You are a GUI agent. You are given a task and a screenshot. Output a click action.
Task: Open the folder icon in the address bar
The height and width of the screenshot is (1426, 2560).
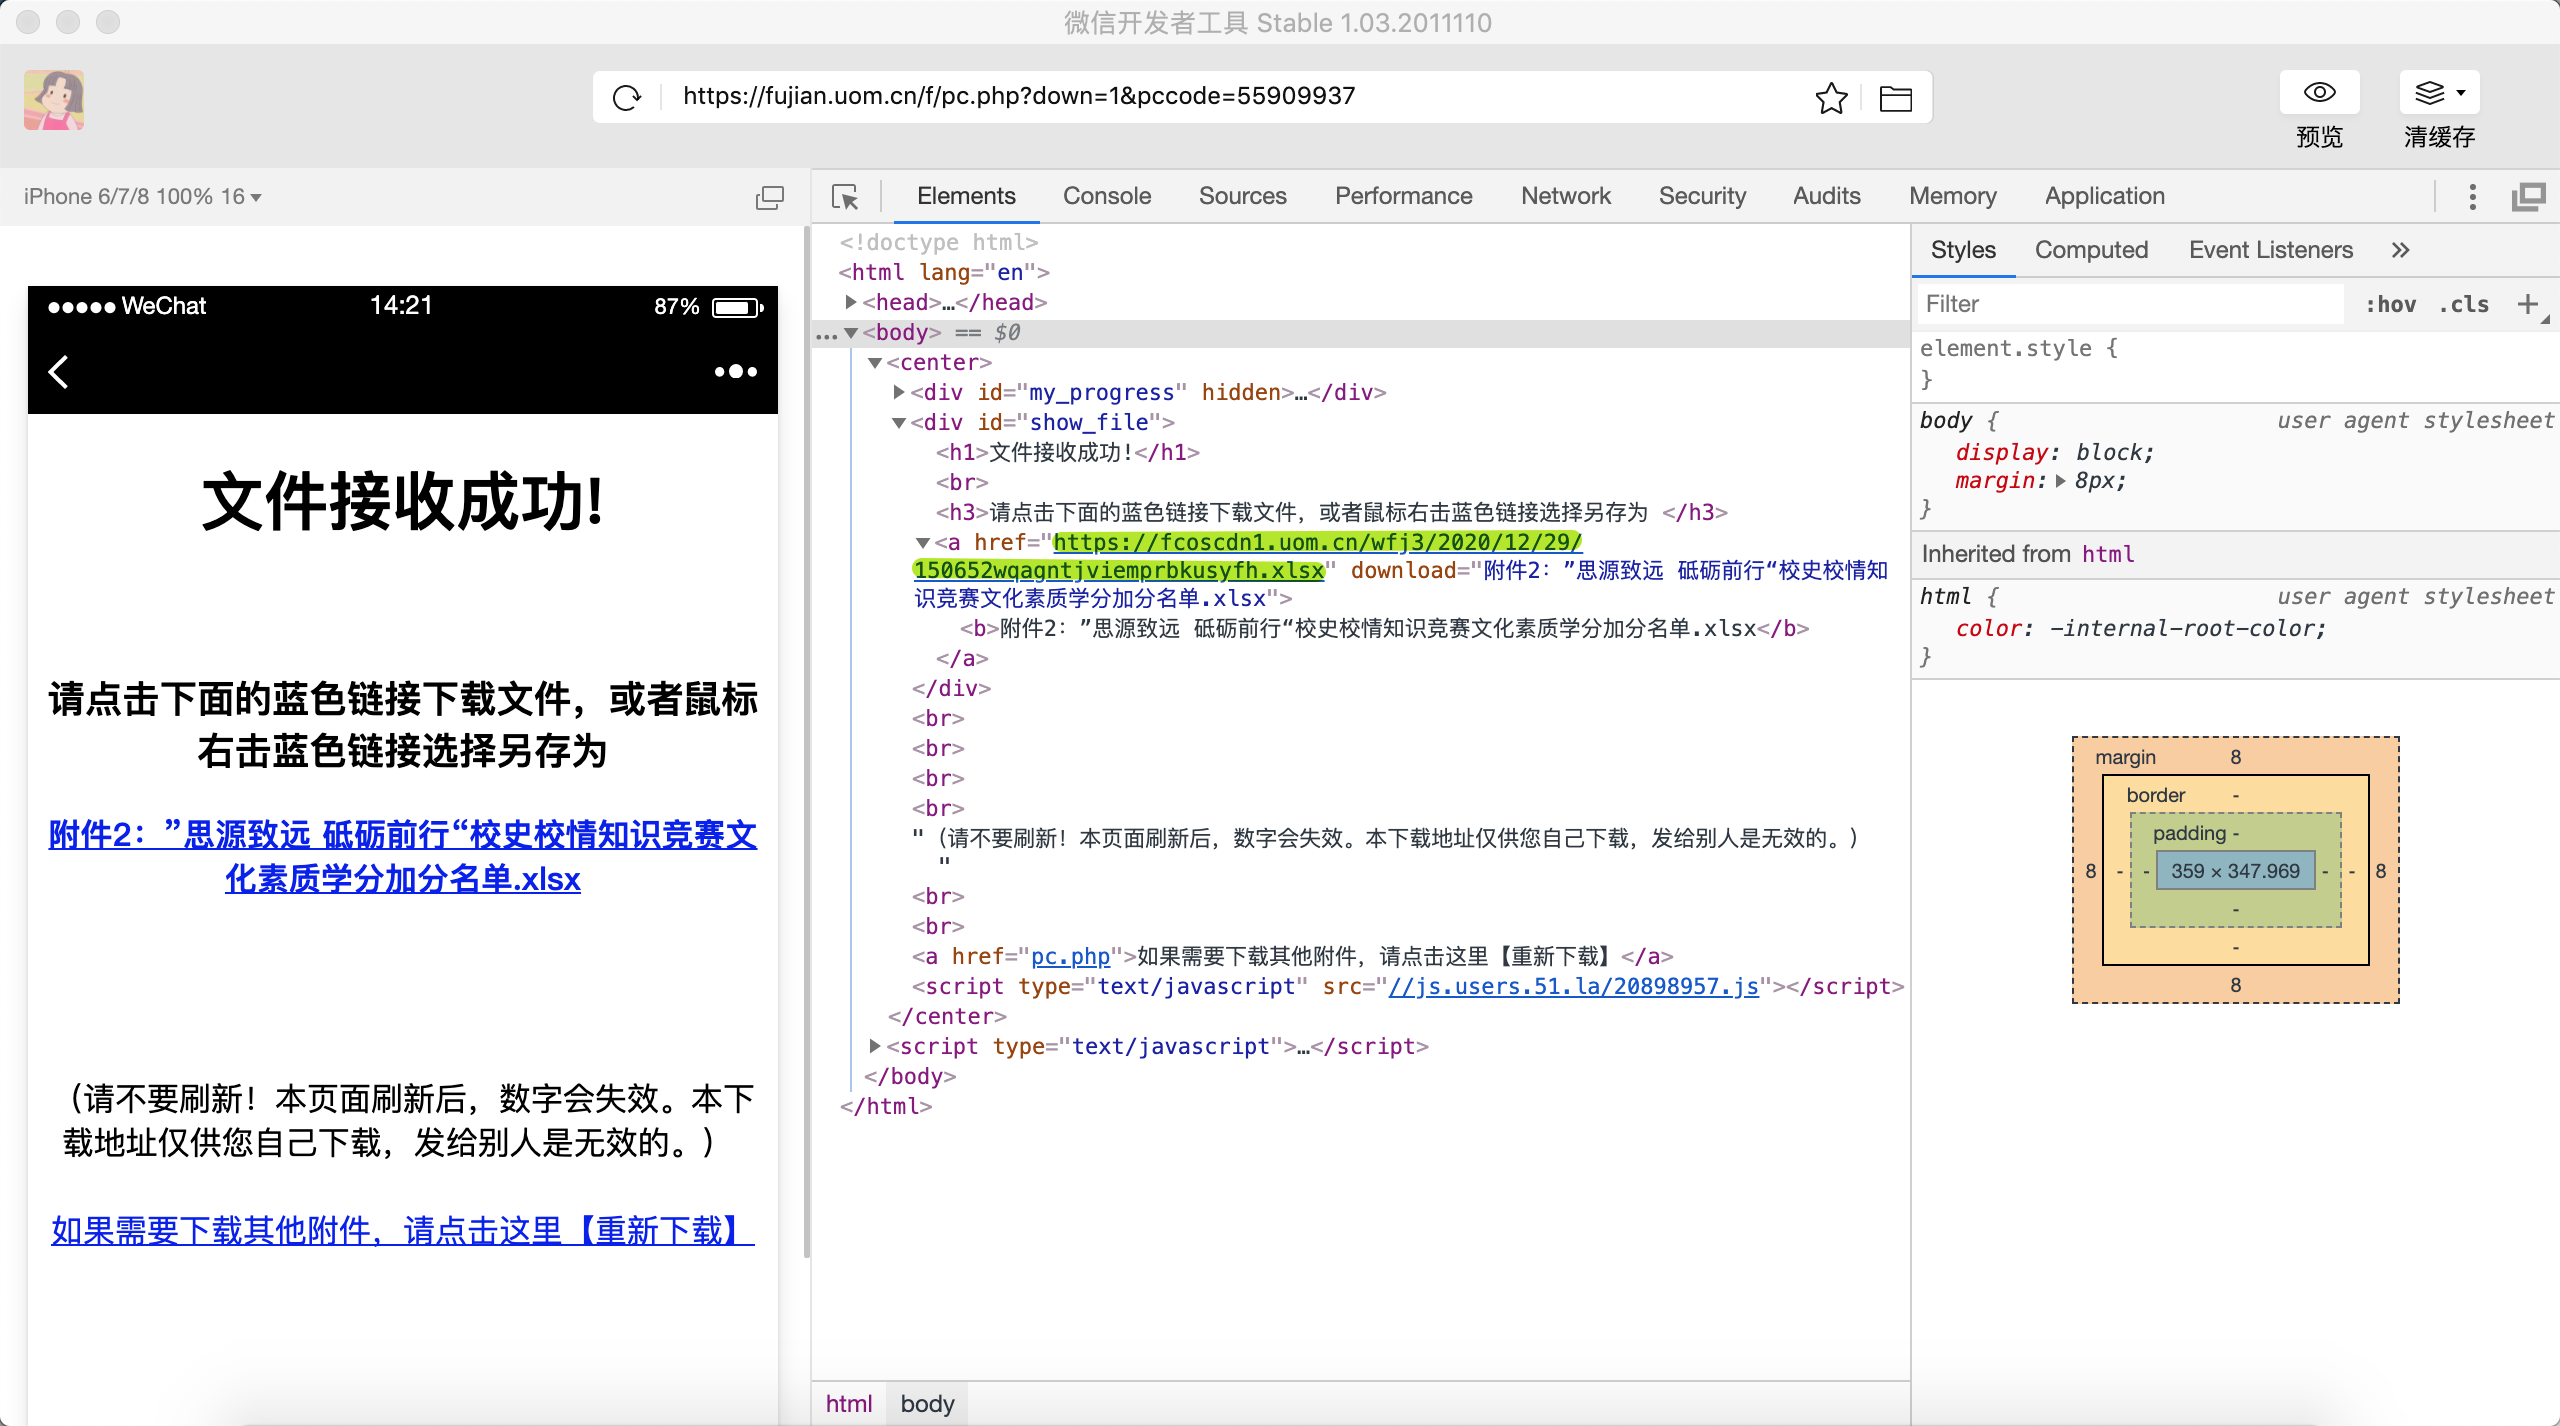1895,98
